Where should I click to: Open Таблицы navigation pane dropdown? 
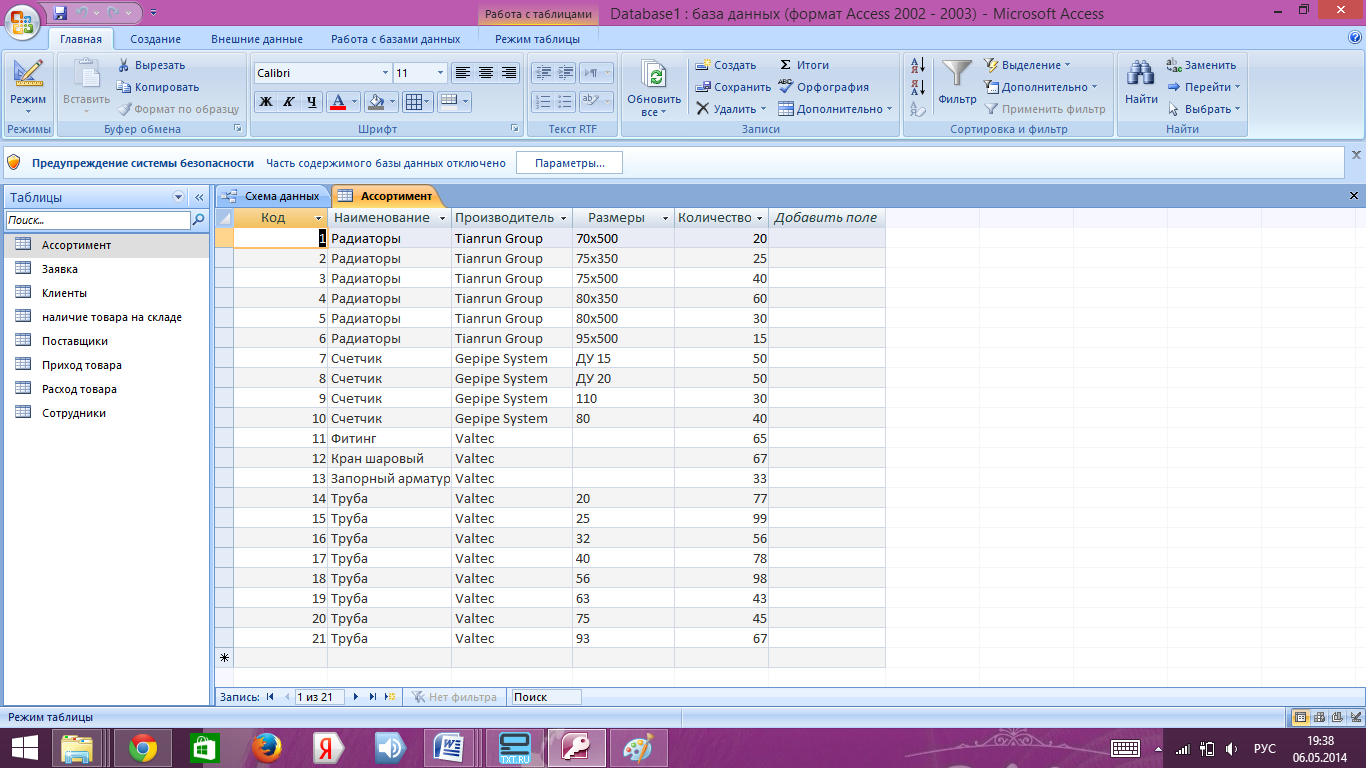click(179, 197)
